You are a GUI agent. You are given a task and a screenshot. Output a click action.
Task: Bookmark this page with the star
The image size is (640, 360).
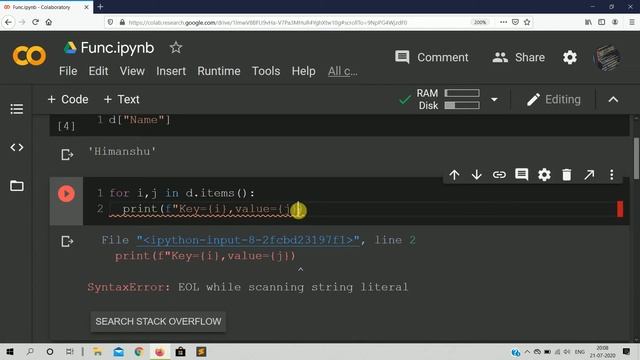pyautogui.click(x=527, y=22)
